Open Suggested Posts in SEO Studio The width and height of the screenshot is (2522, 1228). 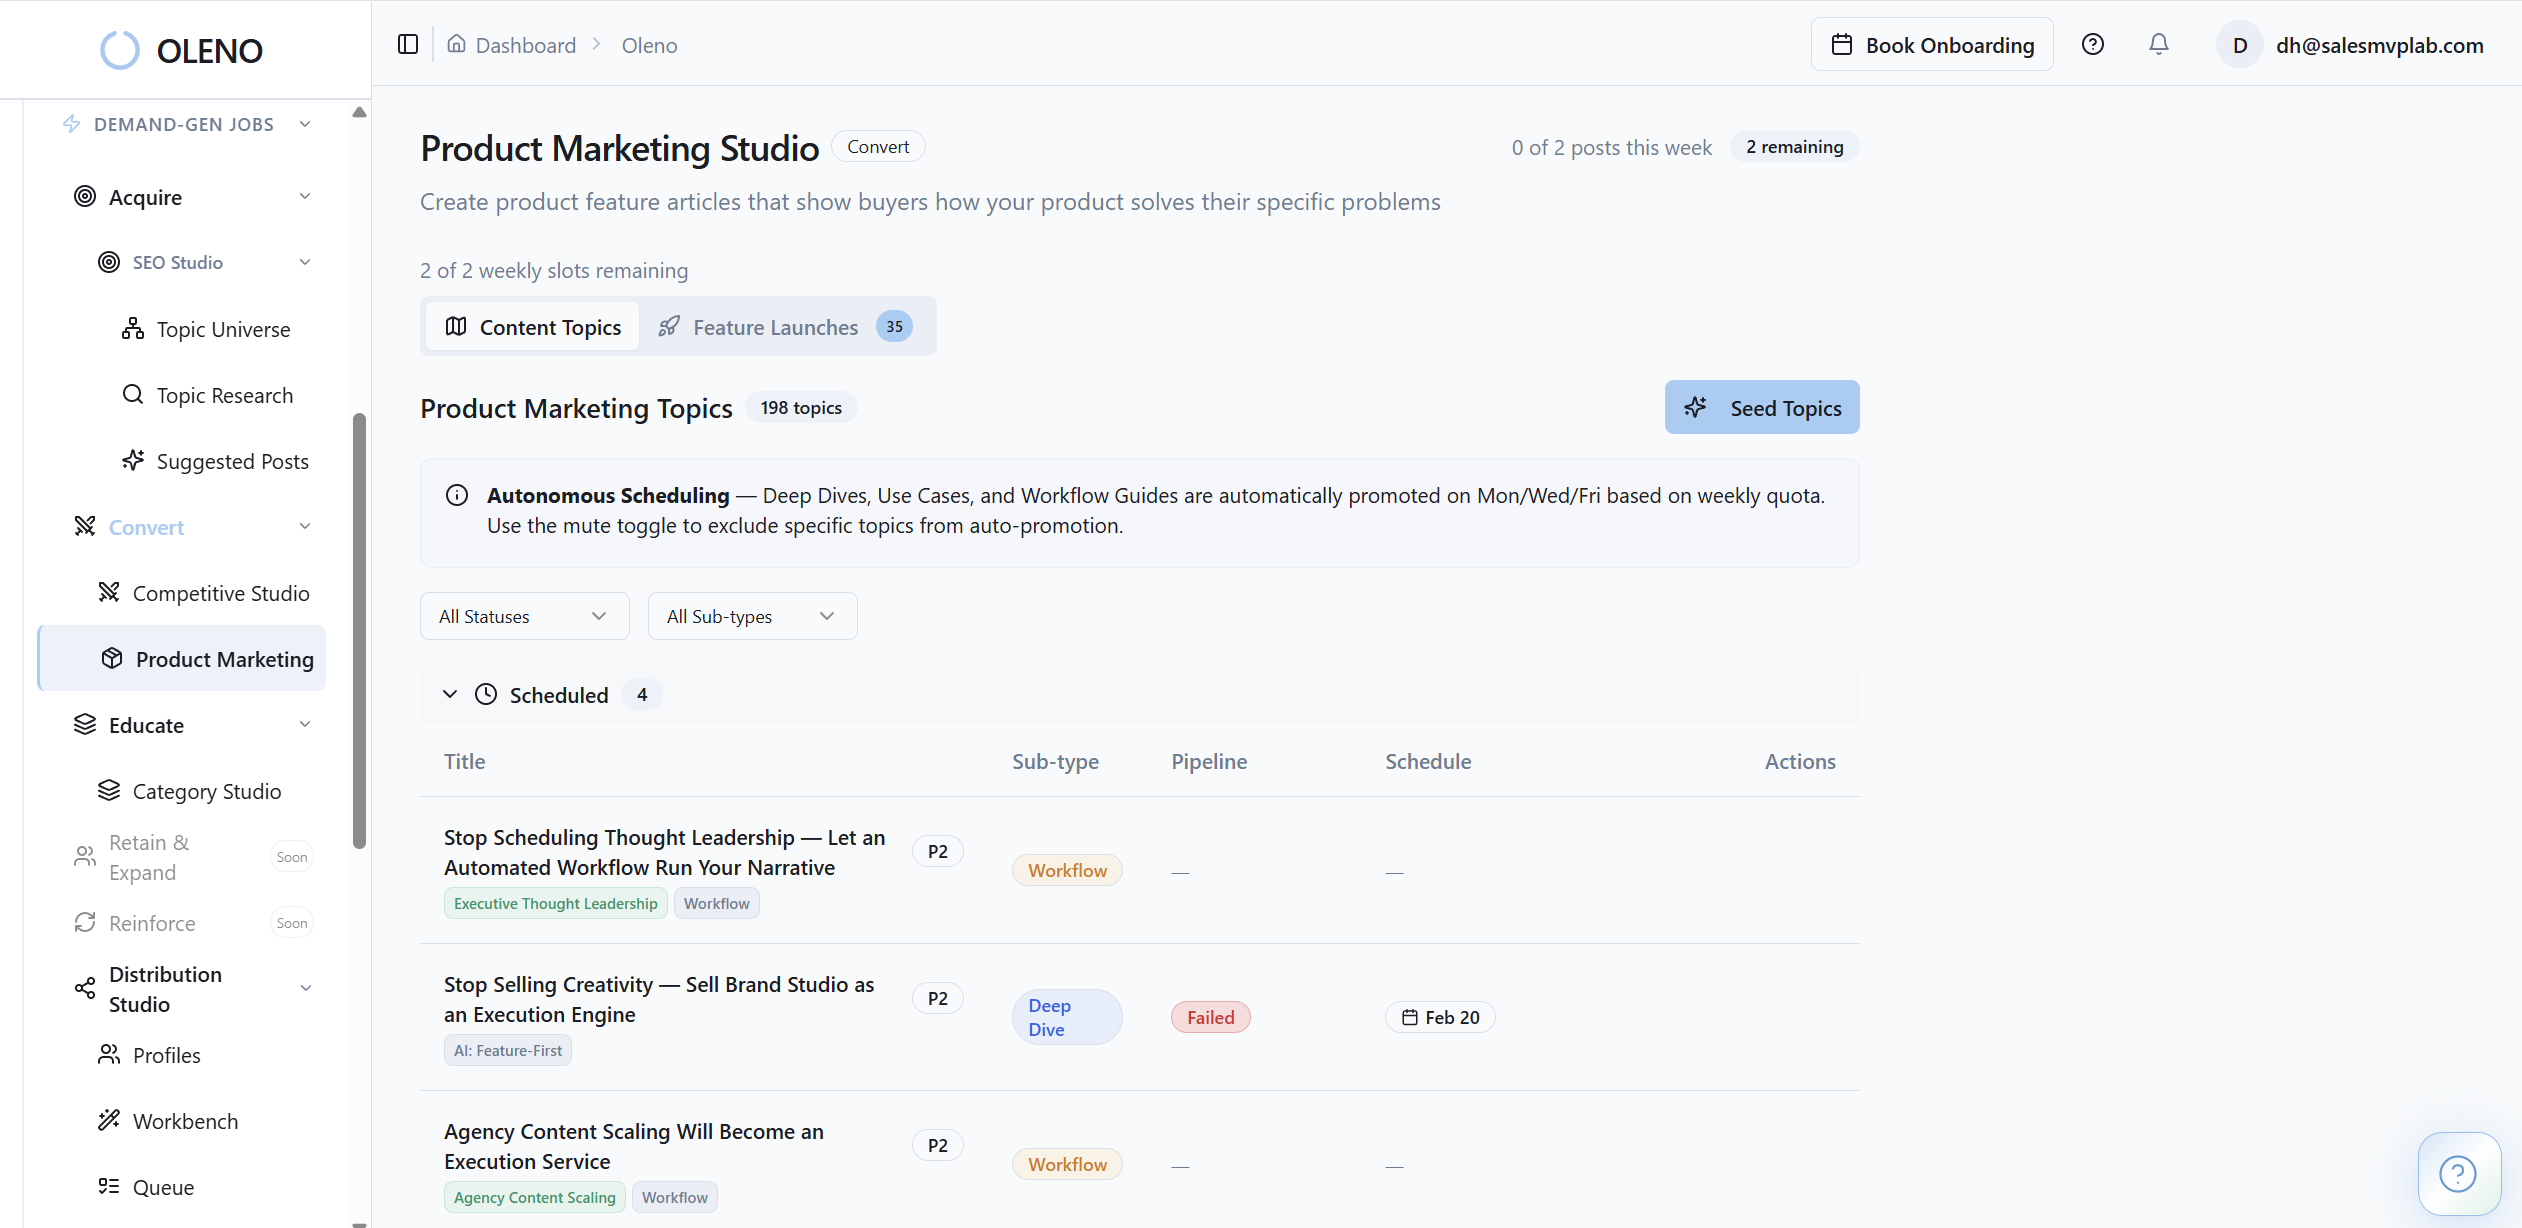point(231,461)
